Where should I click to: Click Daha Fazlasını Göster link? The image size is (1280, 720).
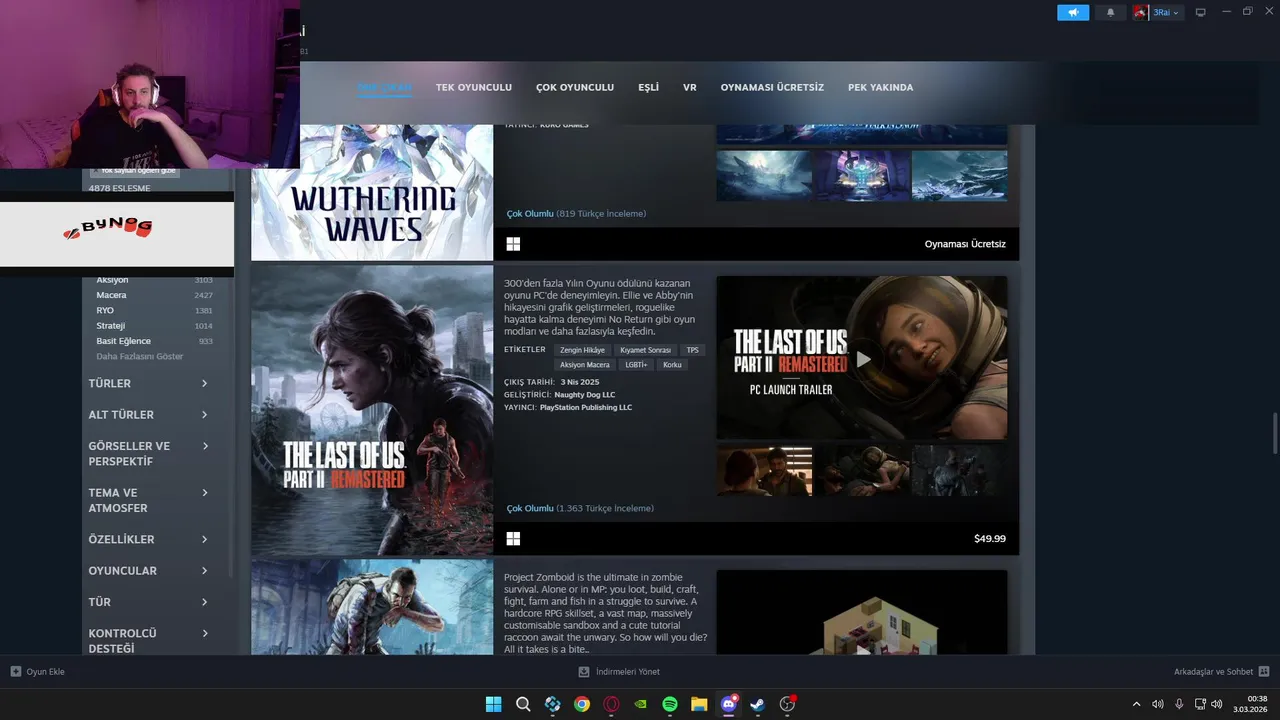pos(140,356)
